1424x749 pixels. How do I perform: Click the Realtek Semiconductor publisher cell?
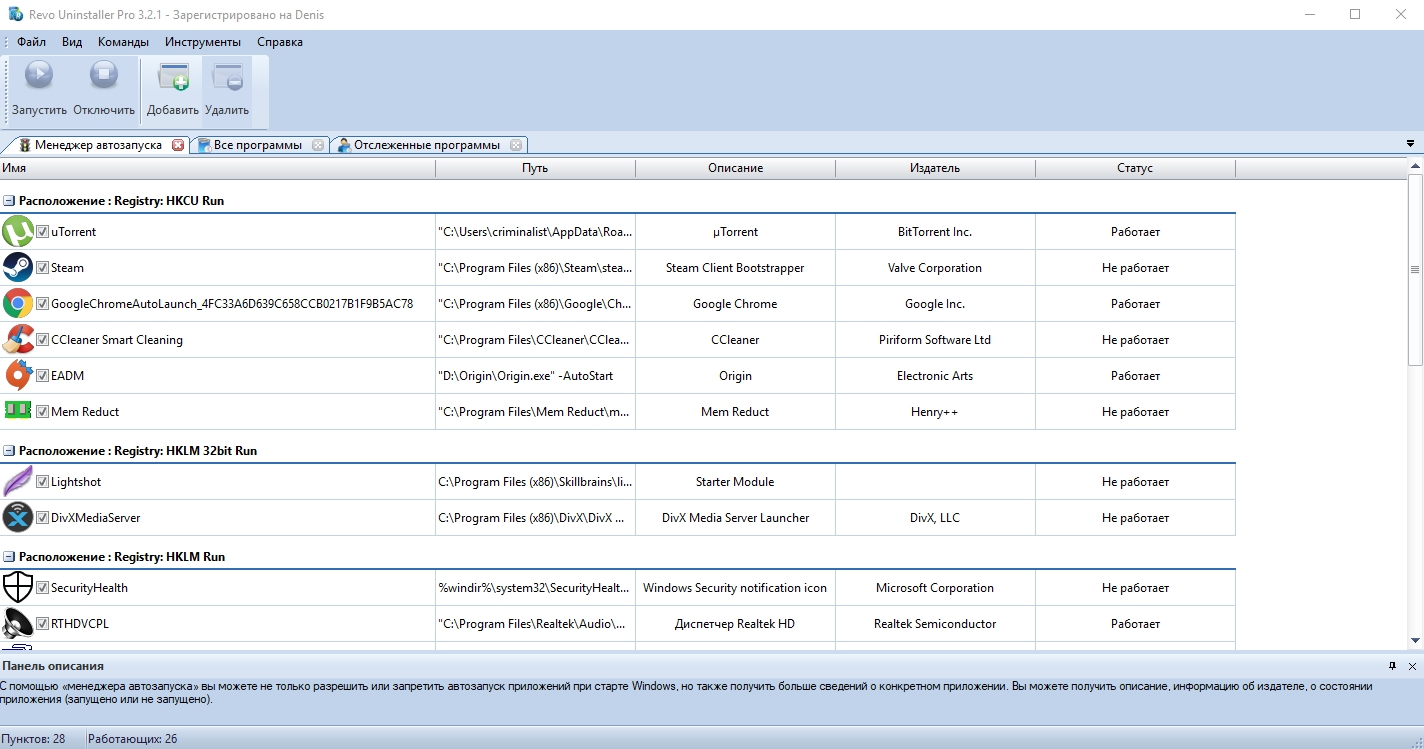point(936,624)
